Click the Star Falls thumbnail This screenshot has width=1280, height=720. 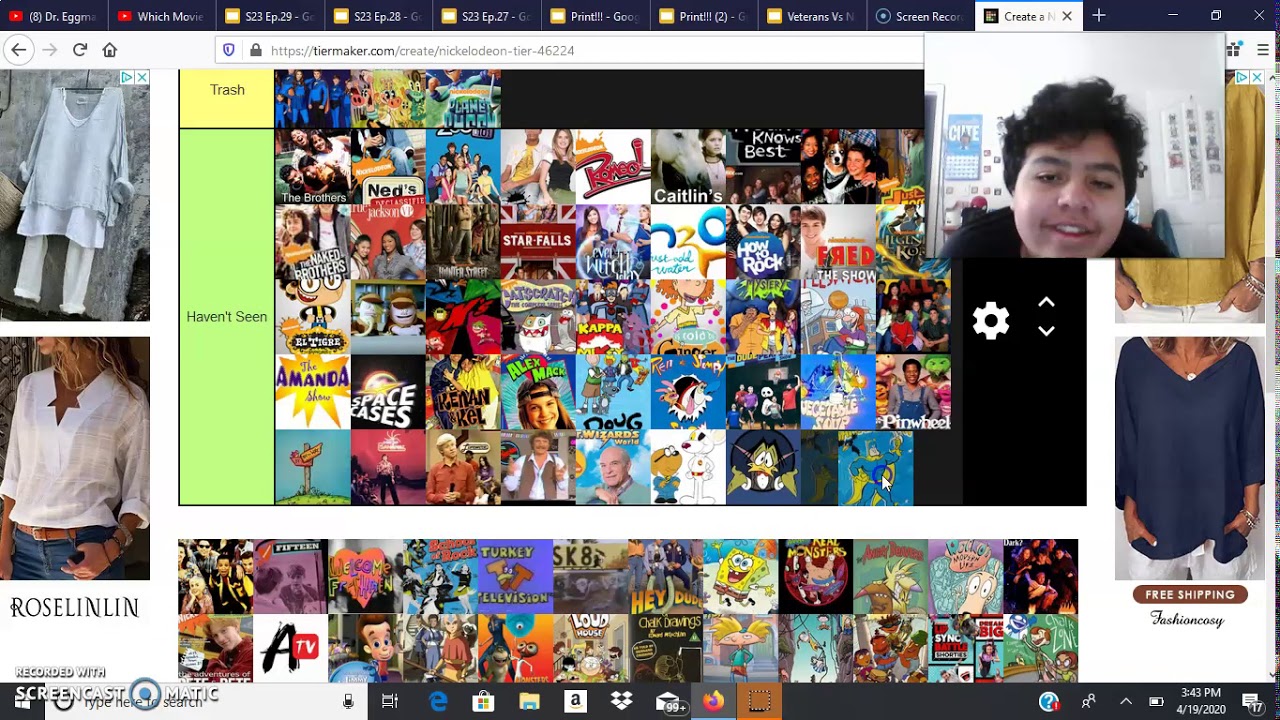pos(538,242)
